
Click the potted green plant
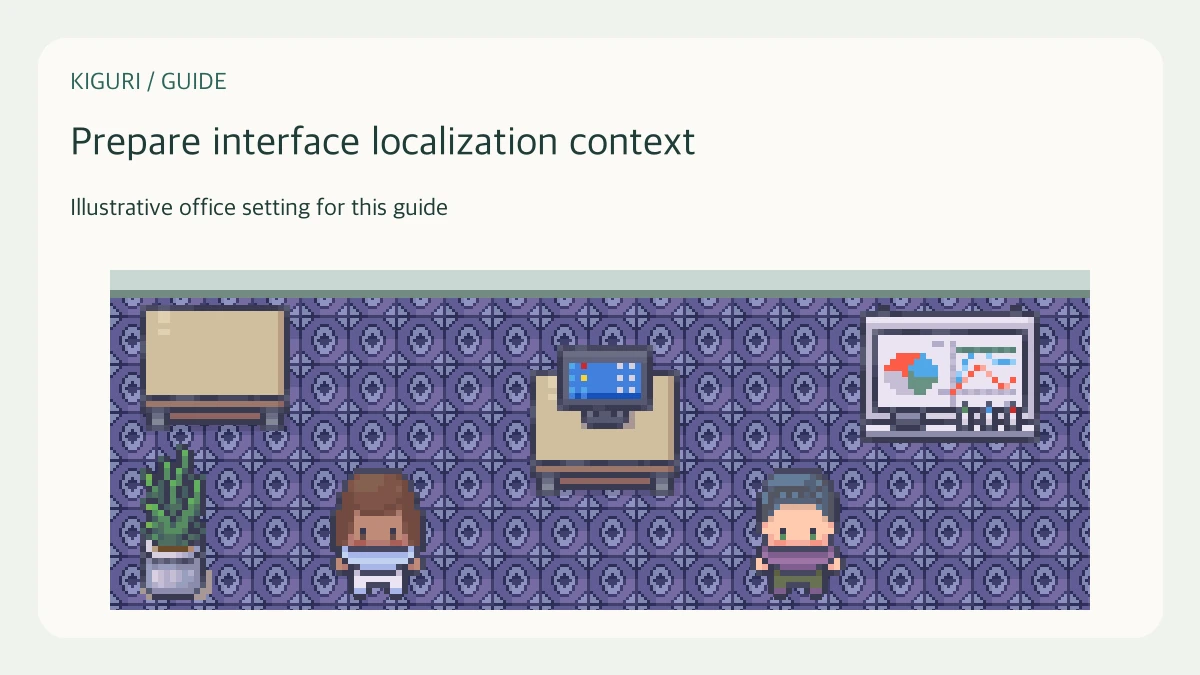click(x=174, y=522)
